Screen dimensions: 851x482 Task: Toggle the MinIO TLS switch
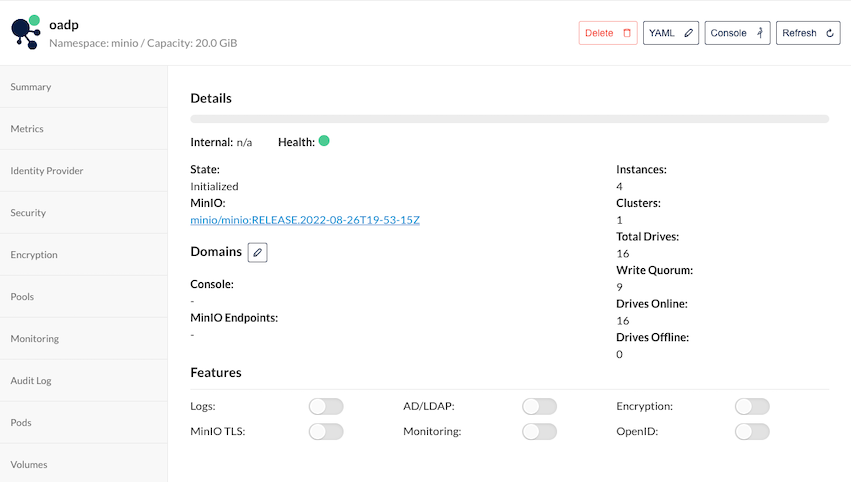[326, 432]
